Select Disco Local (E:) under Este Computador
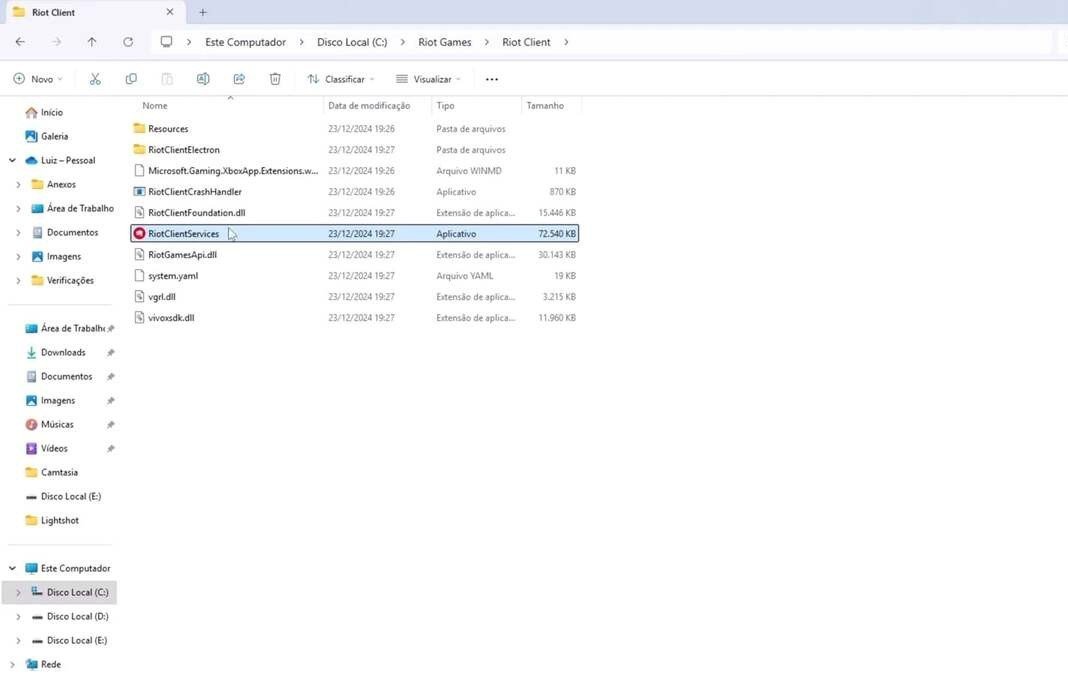The height and width of the screenshot is (700, 1068). (69, 640)
